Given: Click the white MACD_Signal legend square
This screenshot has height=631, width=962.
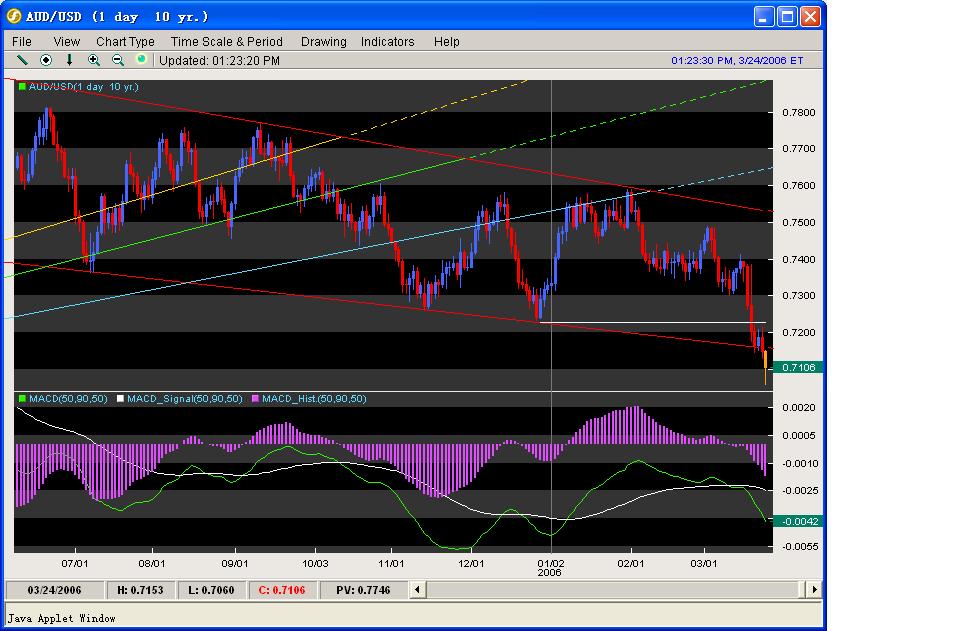Looking at the screenshot, I should coord(119,399).
